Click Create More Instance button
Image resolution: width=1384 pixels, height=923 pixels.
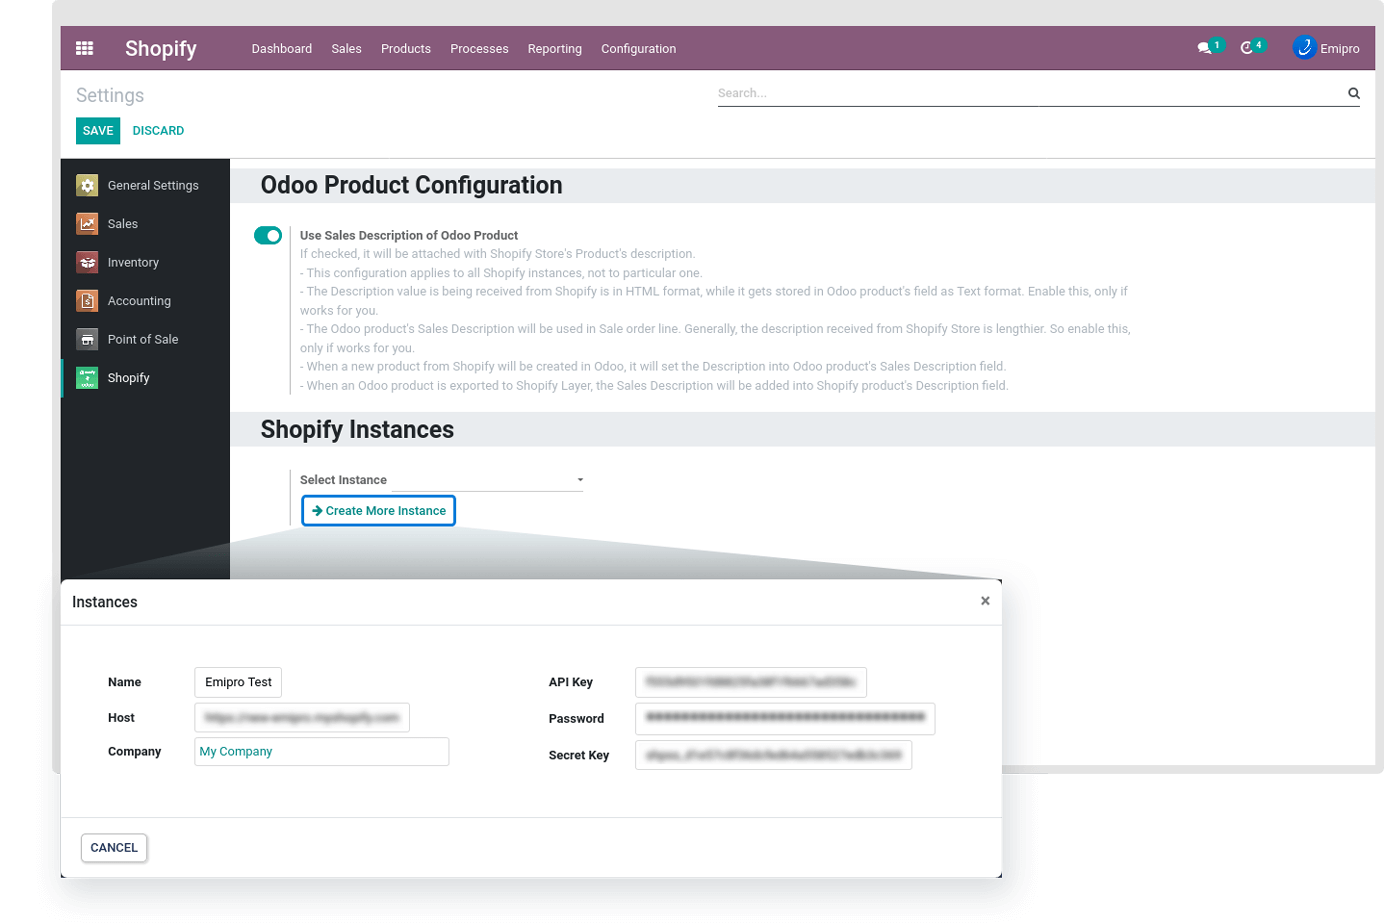(x=379, y=511)
